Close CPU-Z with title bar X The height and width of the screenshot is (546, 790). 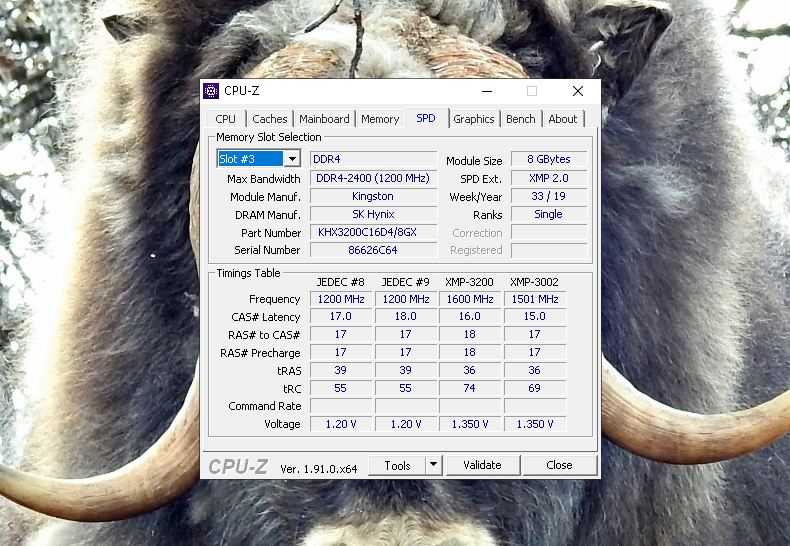point(578,91)
